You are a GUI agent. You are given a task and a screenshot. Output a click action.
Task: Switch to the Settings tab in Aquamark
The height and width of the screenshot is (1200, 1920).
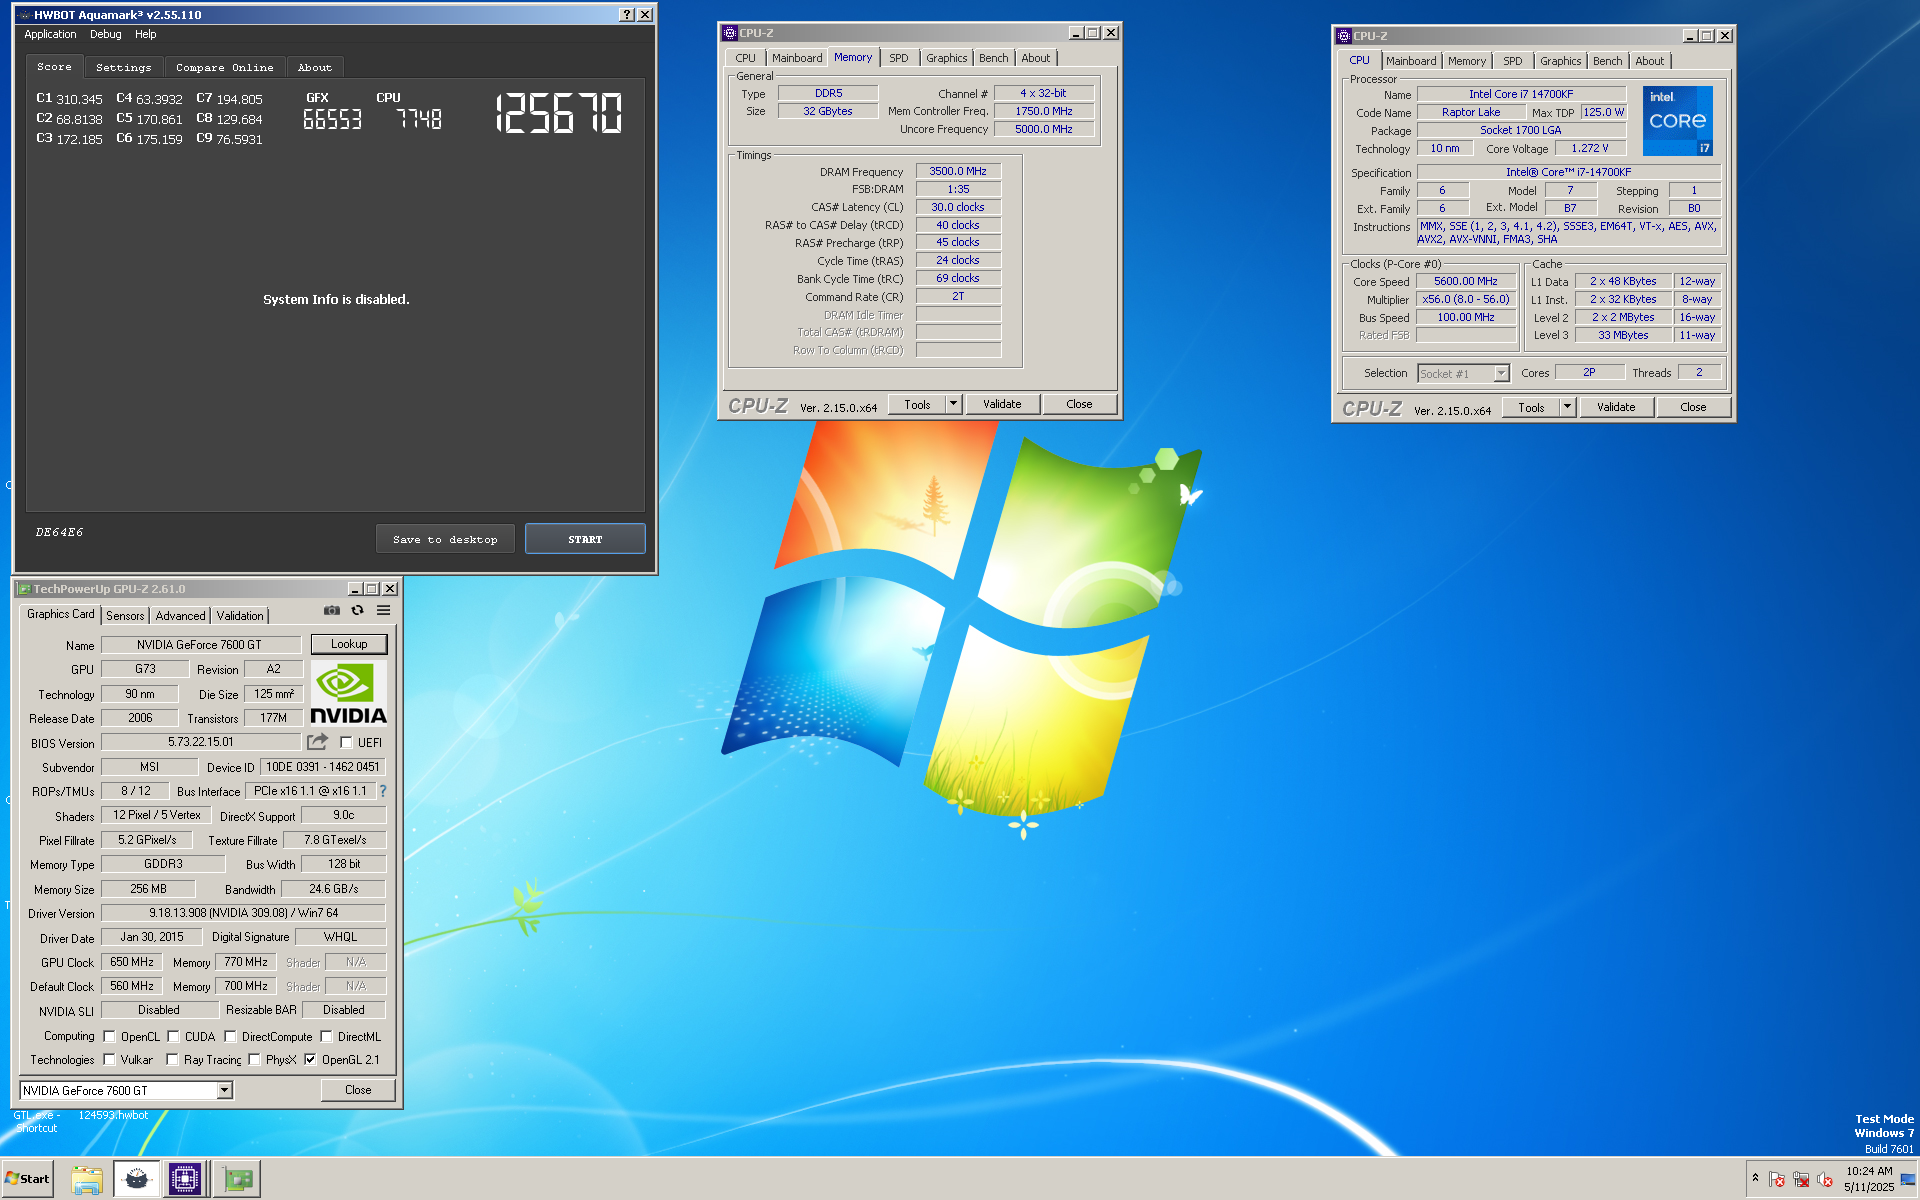tap(124, 67)
